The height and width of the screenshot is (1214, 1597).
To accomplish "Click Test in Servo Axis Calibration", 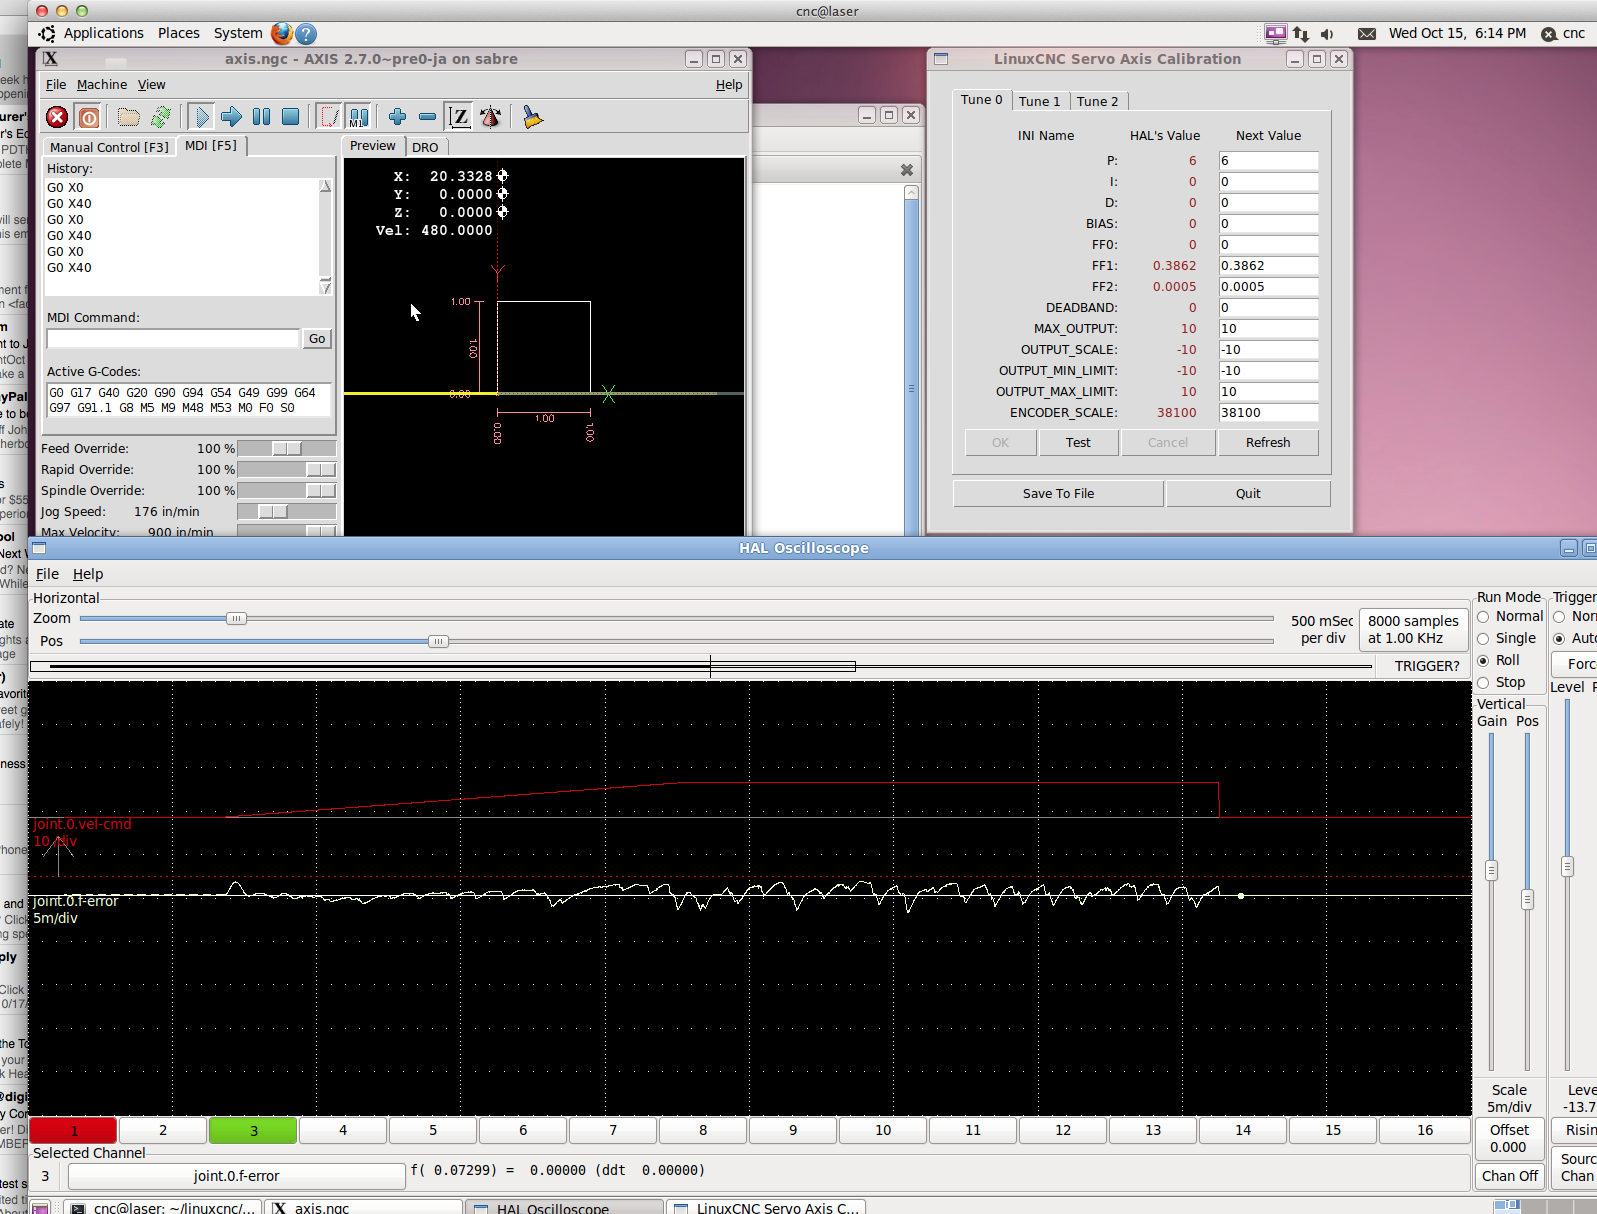I will tap(1078, 443).
